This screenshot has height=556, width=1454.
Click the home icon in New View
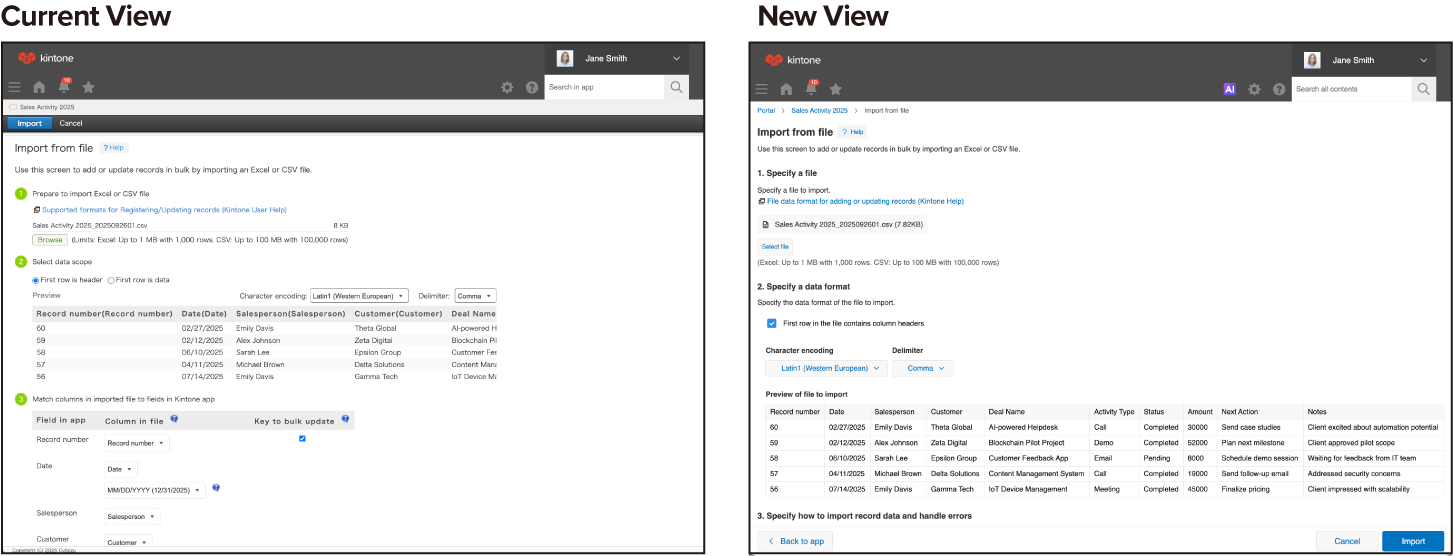pos(786,89)
